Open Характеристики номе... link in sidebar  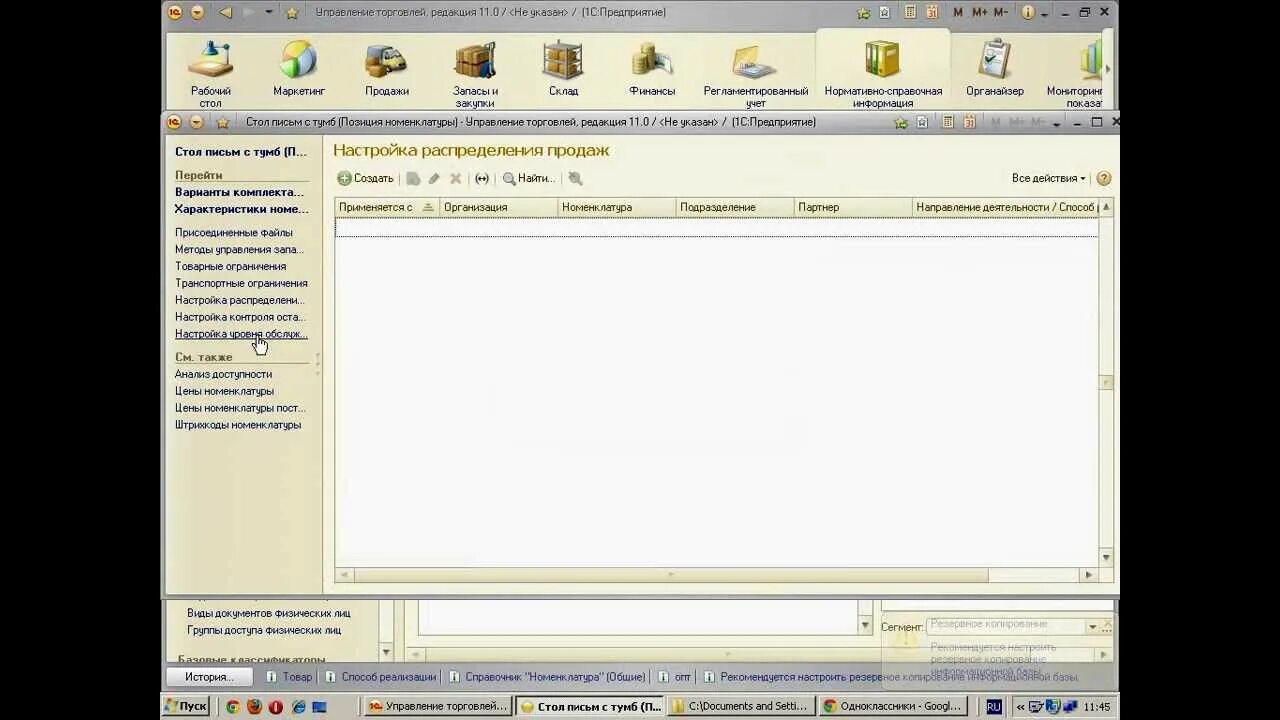tap(241, 209)
